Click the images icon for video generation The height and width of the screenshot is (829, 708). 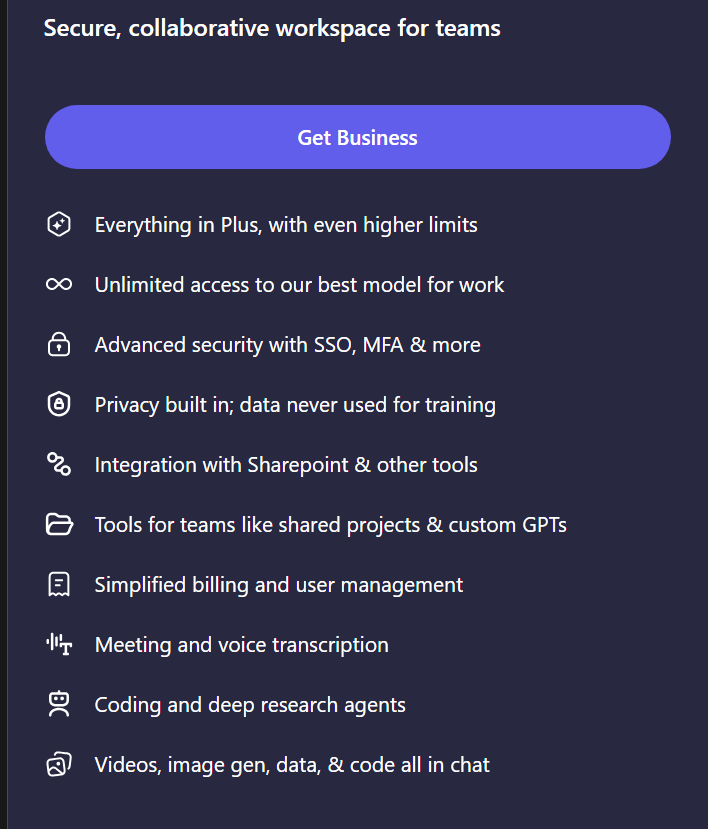pos(59,765)
